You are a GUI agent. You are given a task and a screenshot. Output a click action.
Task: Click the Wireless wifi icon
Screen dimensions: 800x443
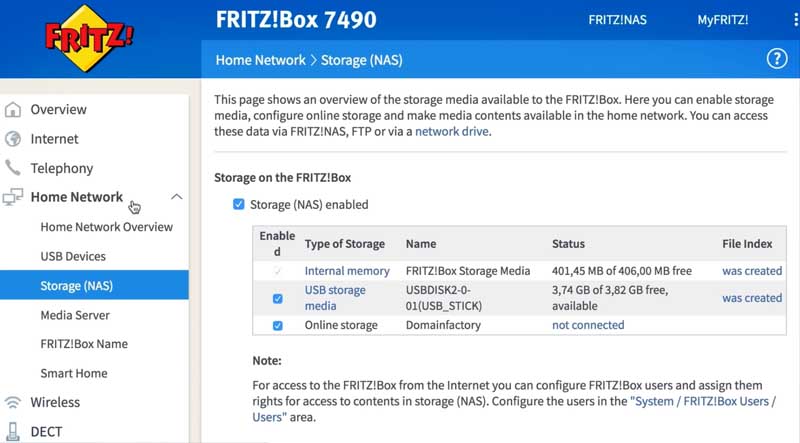[13, 402]
